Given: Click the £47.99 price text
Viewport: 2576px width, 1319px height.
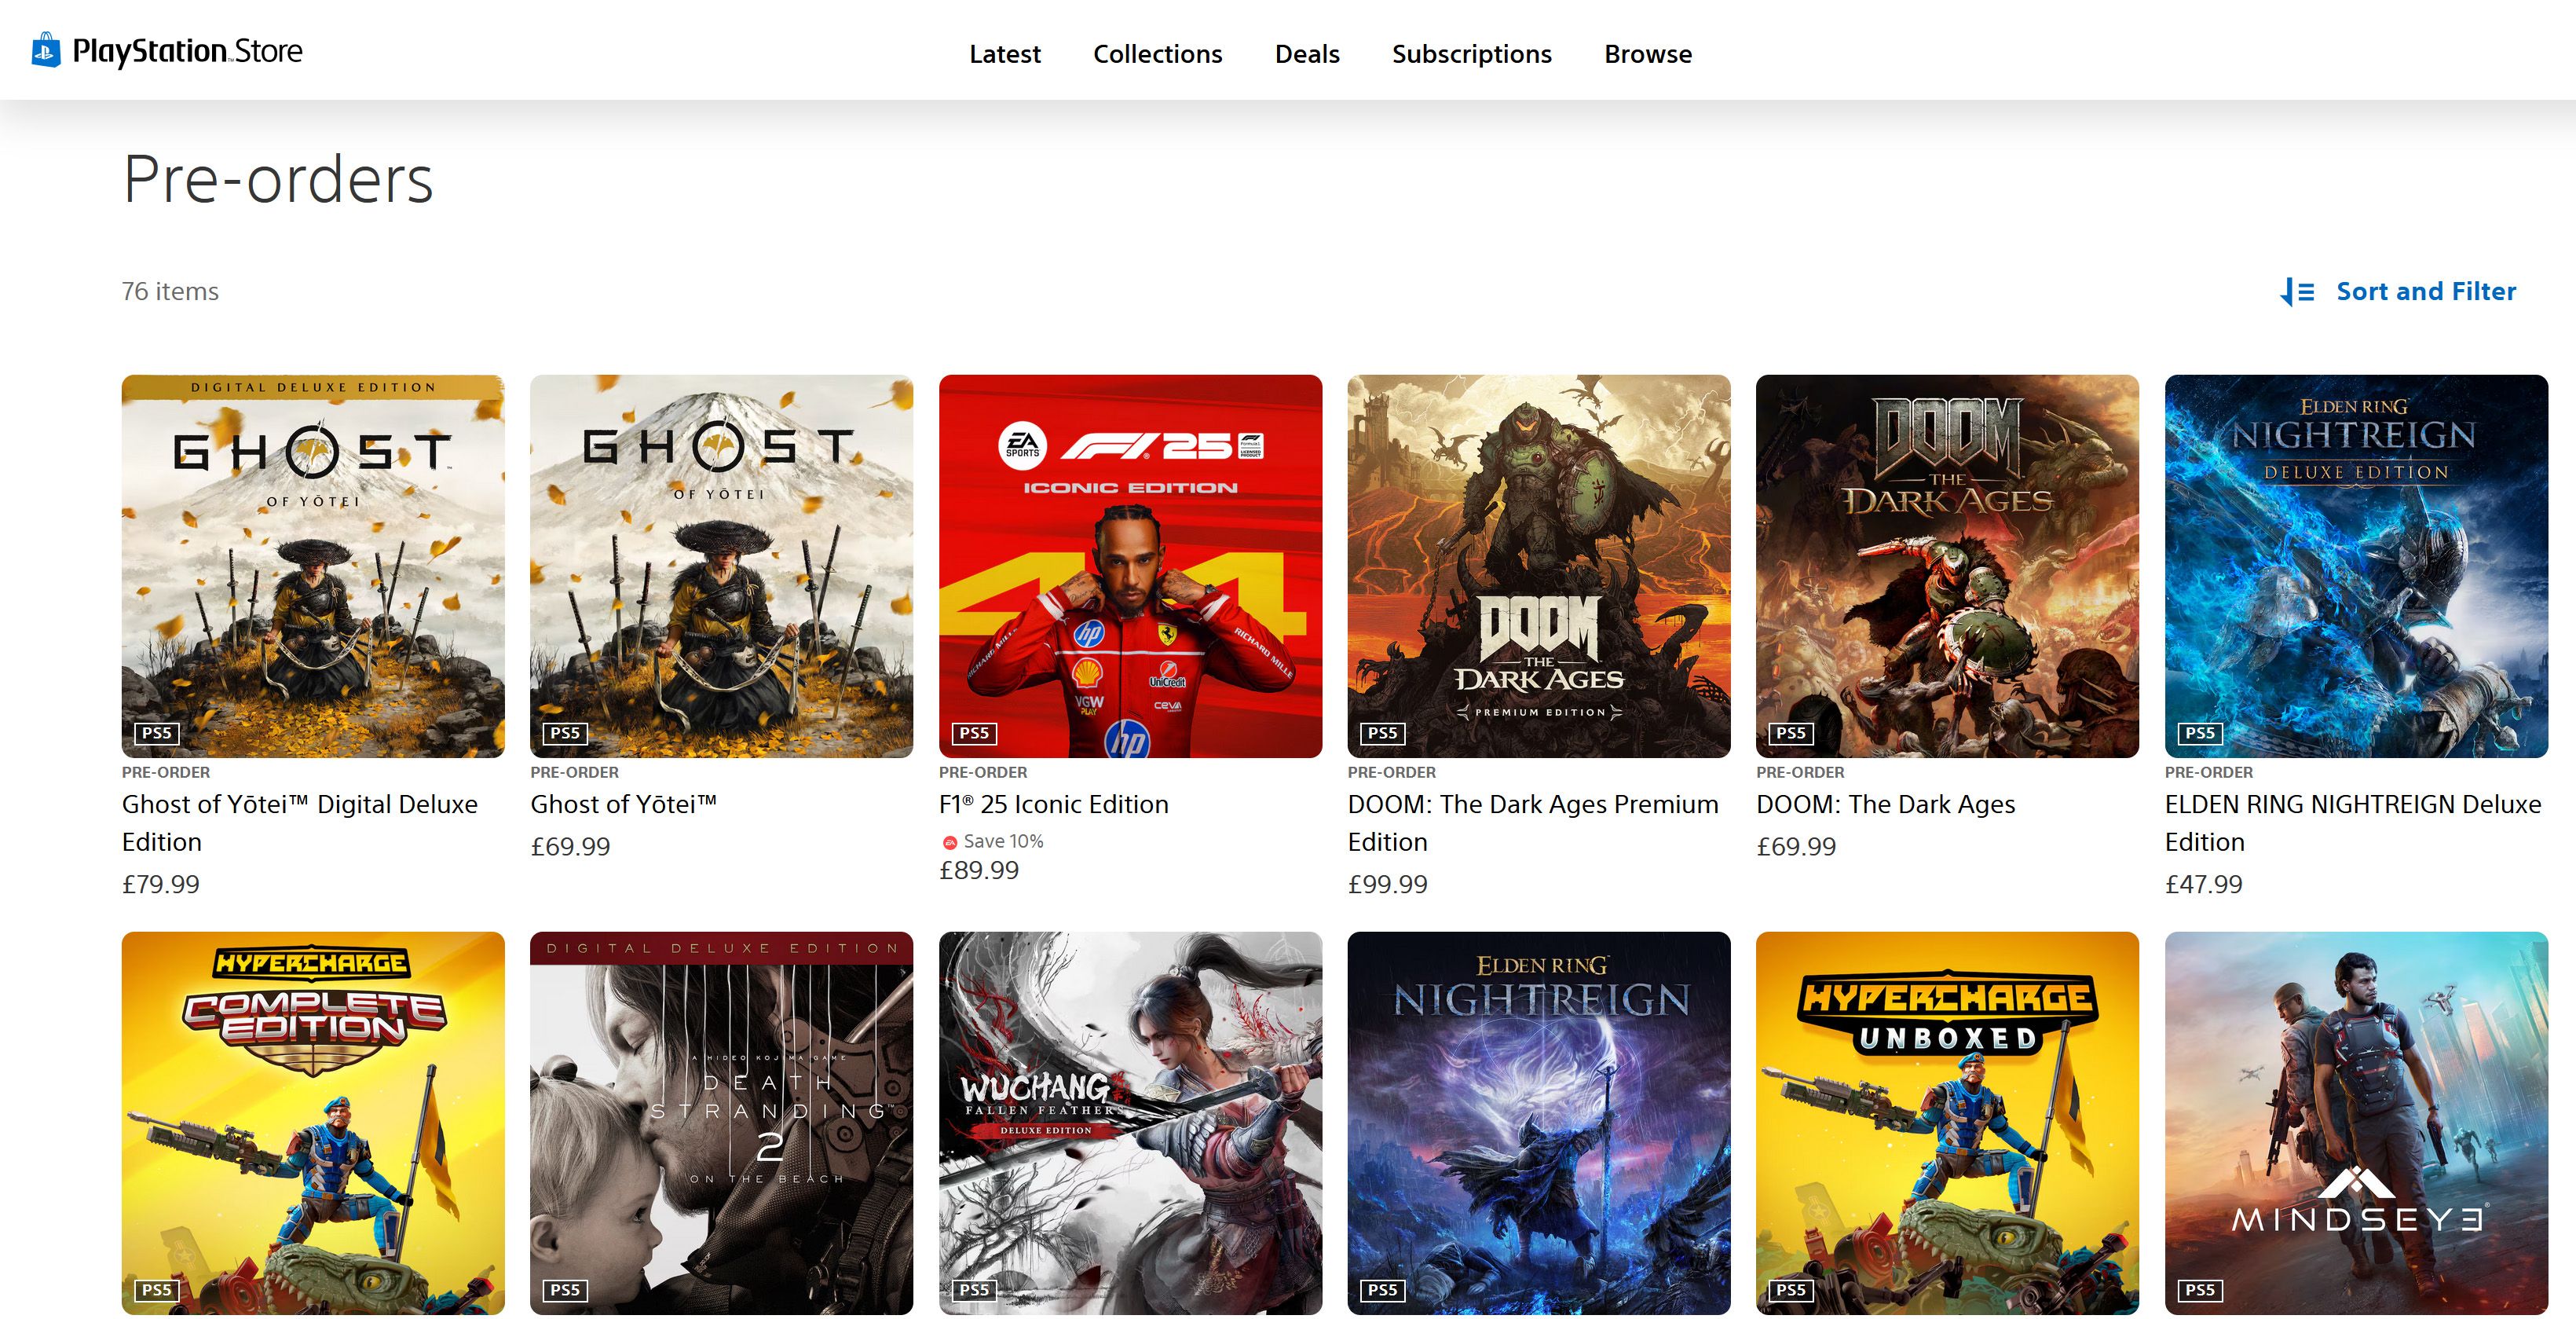Looking at the screenshot, I should [2204, 884].
